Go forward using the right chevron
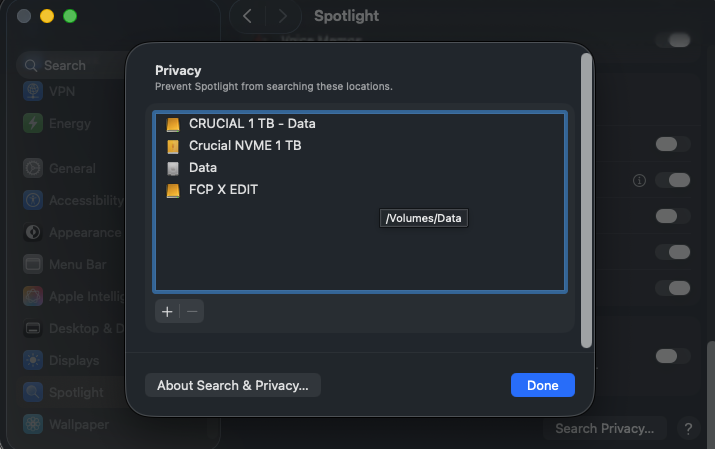Image resolution: width=715 pixels, height=449 pixels. pyautogui.click(x=283, y=16)
